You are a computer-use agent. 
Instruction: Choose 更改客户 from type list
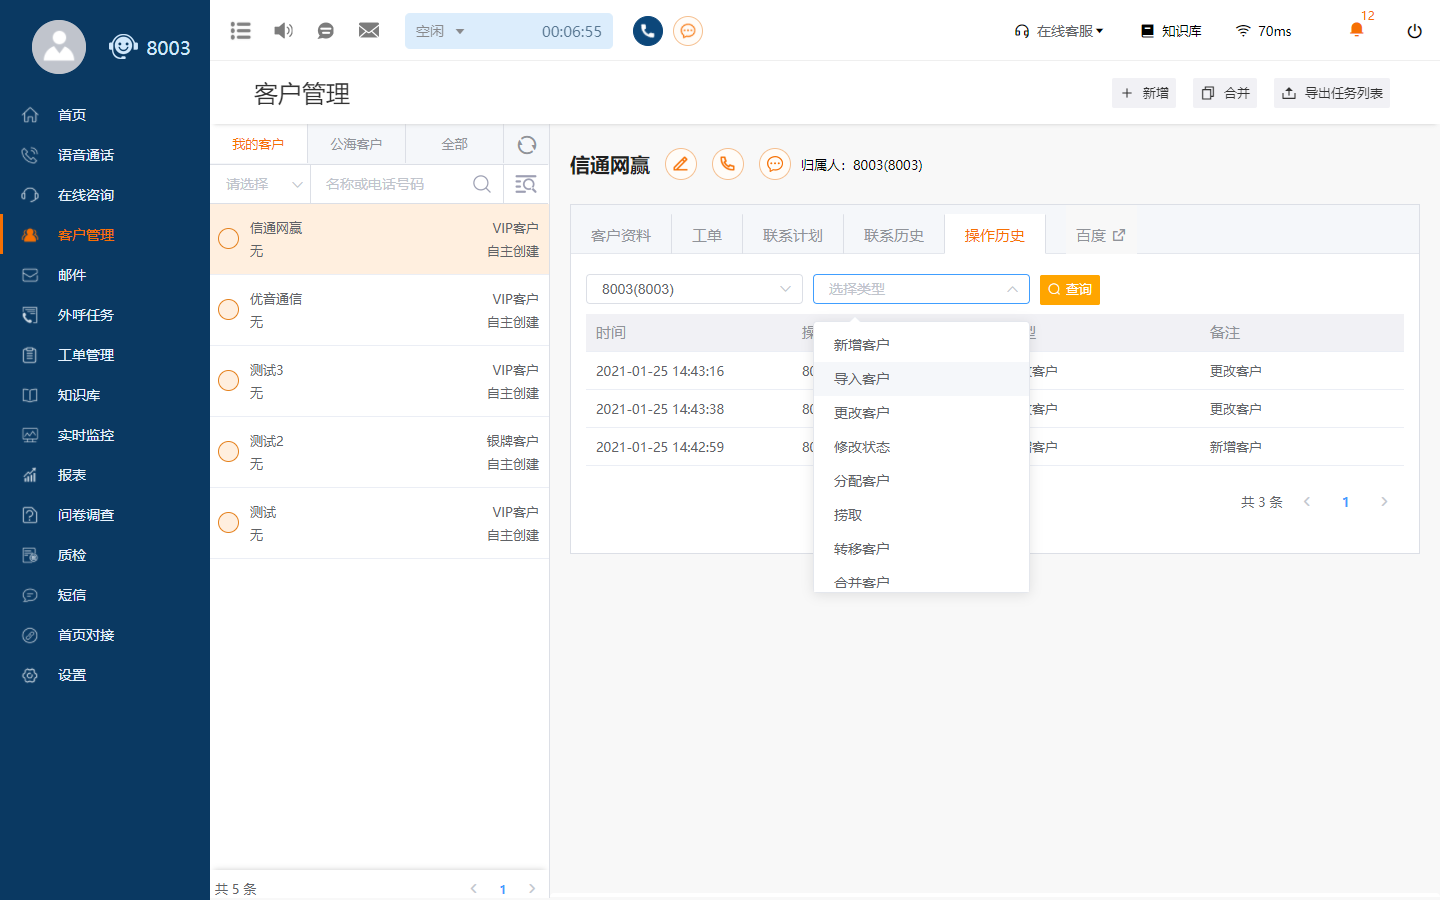coord(921,413)
